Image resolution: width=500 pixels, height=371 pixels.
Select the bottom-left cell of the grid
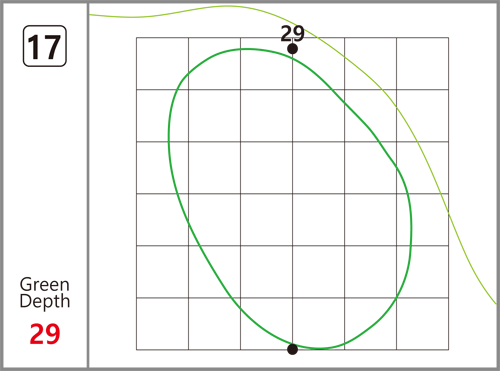162,324
